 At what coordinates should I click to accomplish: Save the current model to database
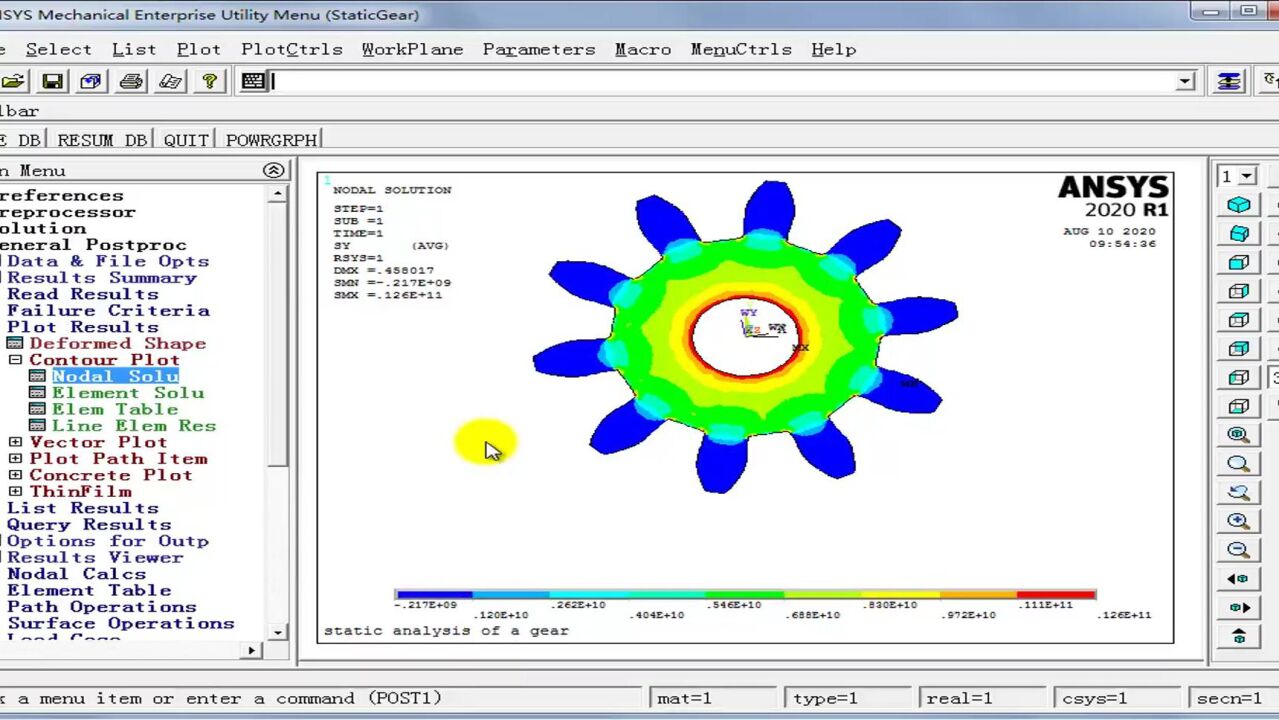click(x=52, y=81)
